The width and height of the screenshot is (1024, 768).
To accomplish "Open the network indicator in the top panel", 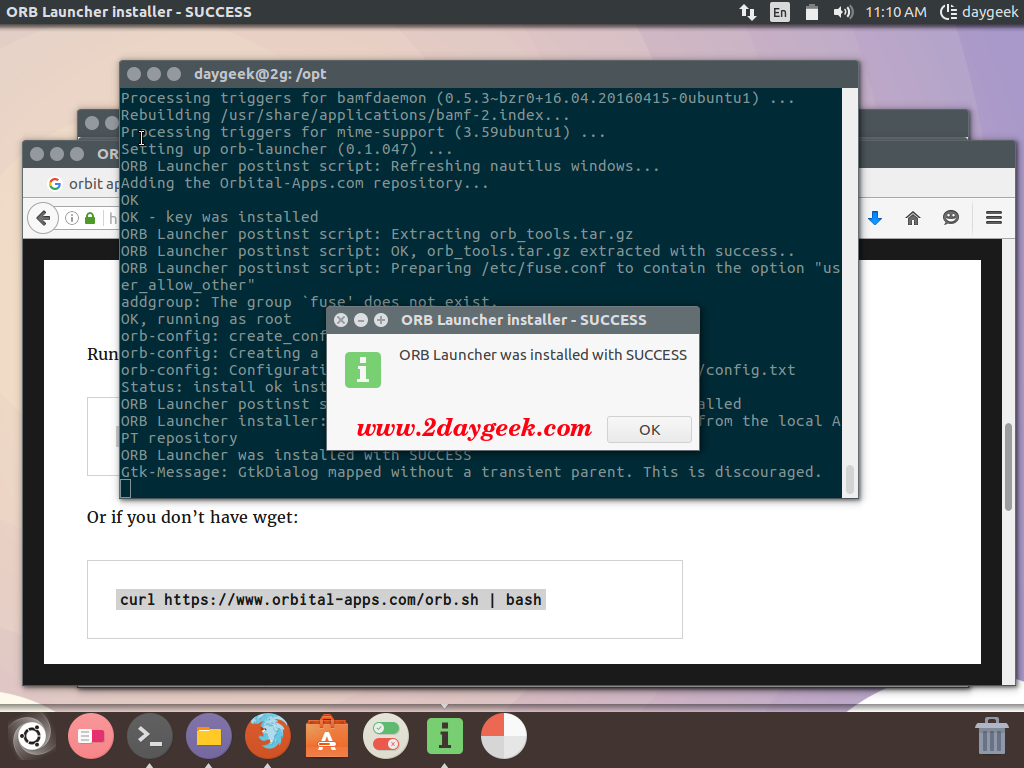I will pyautogui.click(x=748, y=12).
